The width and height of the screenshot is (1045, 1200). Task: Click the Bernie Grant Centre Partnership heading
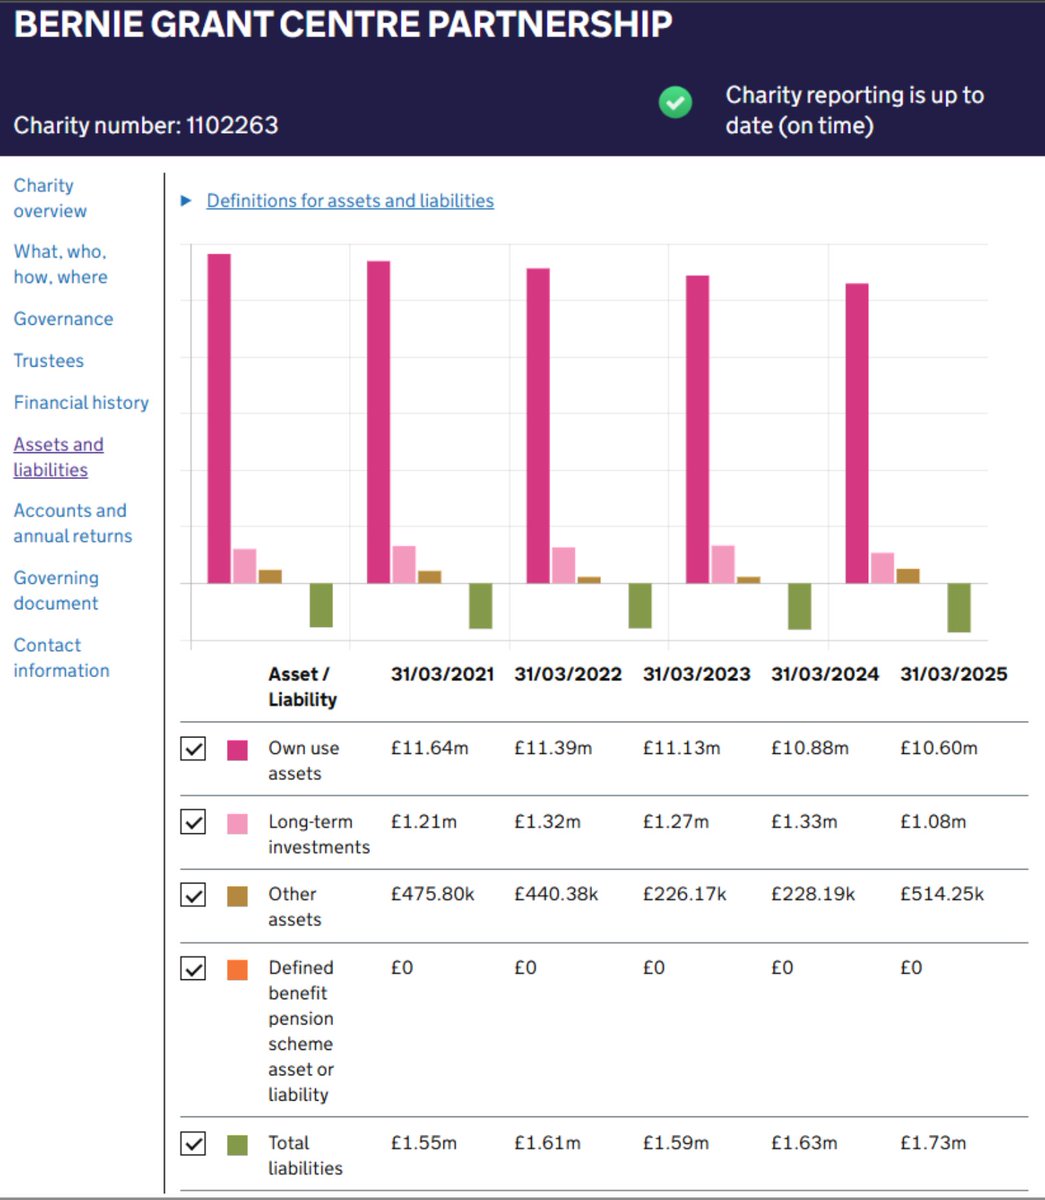tap(343, 24)
